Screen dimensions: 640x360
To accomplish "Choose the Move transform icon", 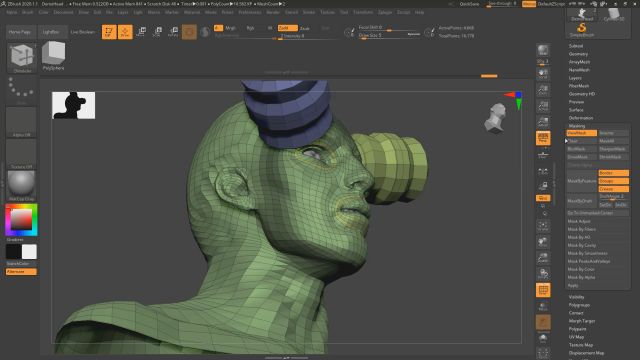I will pyautogui.click(x=142, y=32).
